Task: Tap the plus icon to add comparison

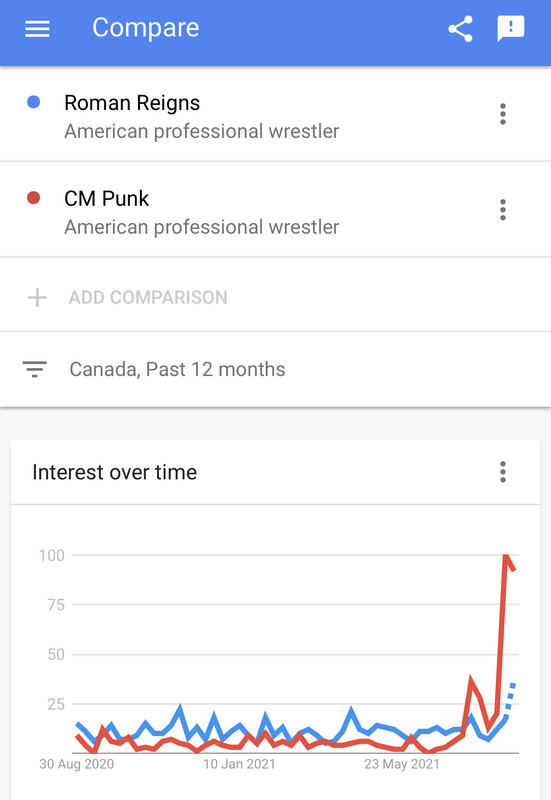Action: [x=37, y=297]
